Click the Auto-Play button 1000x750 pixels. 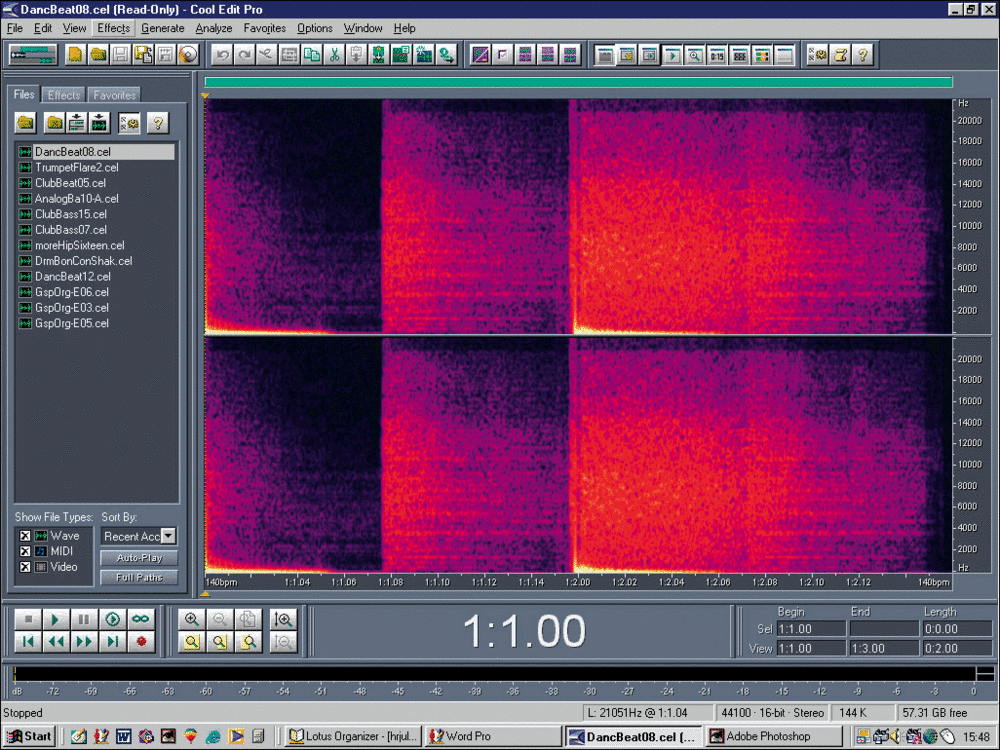[138, 558]
